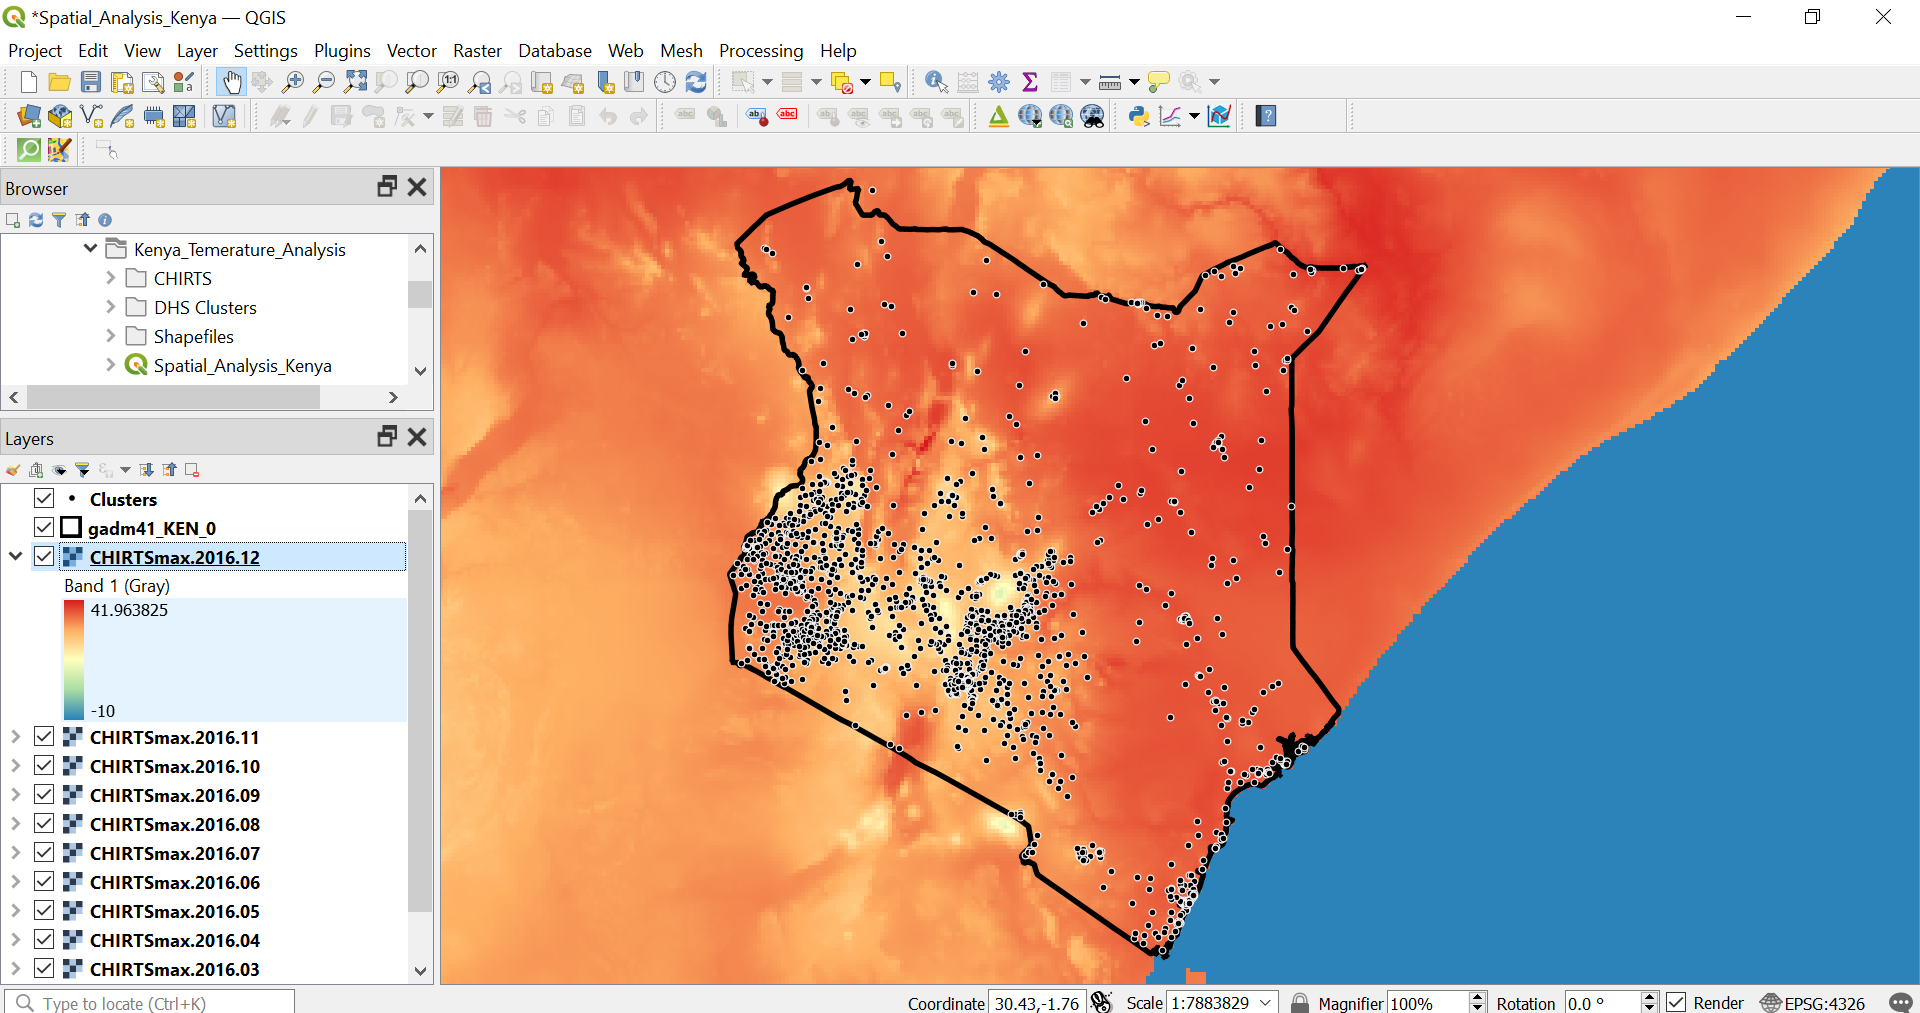
Task: Expand the Shapefiles folder in Browser
Action: pyautogui.click(x=111, y=336)
